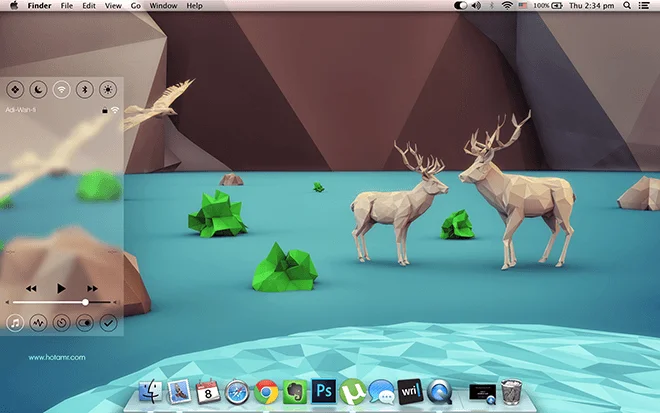Screen dimensions: 660x413
Task: Click the four-arrow icon in widget
Action: [15, 90]
